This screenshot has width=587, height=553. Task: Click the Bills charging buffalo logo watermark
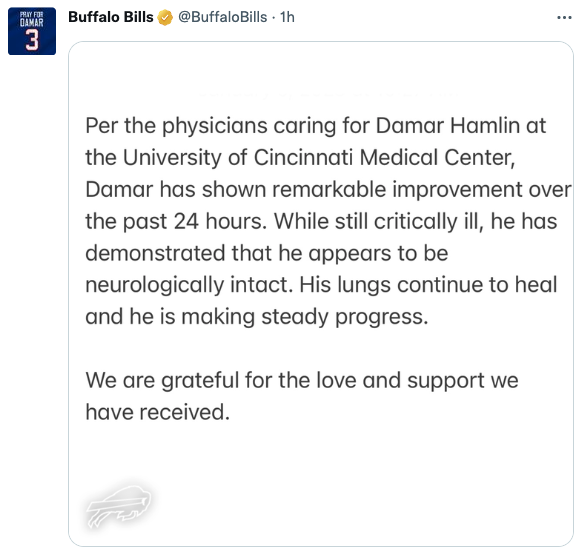pos(119,506)
